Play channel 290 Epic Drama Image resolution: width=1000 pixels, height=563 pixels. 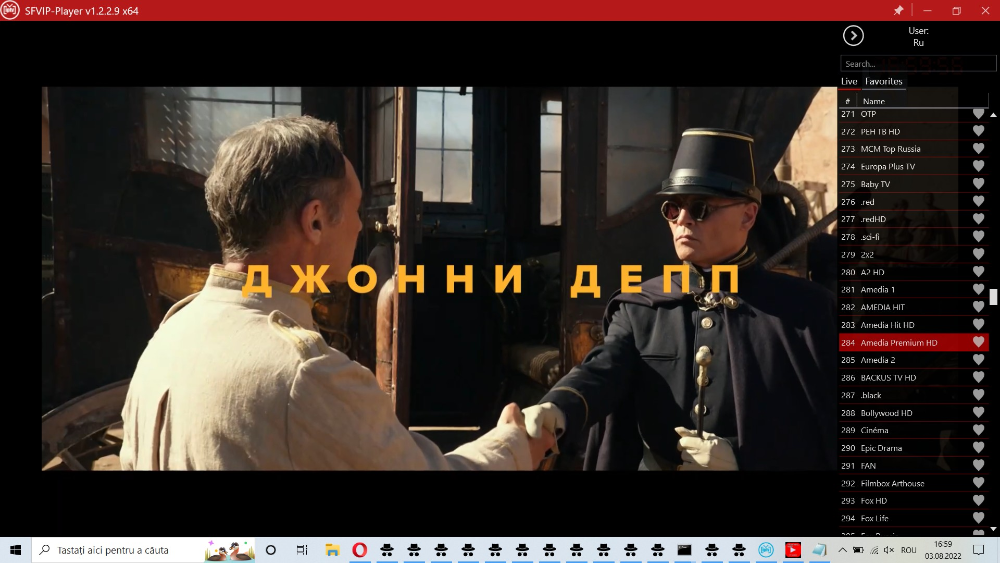[x=913, y=448]
